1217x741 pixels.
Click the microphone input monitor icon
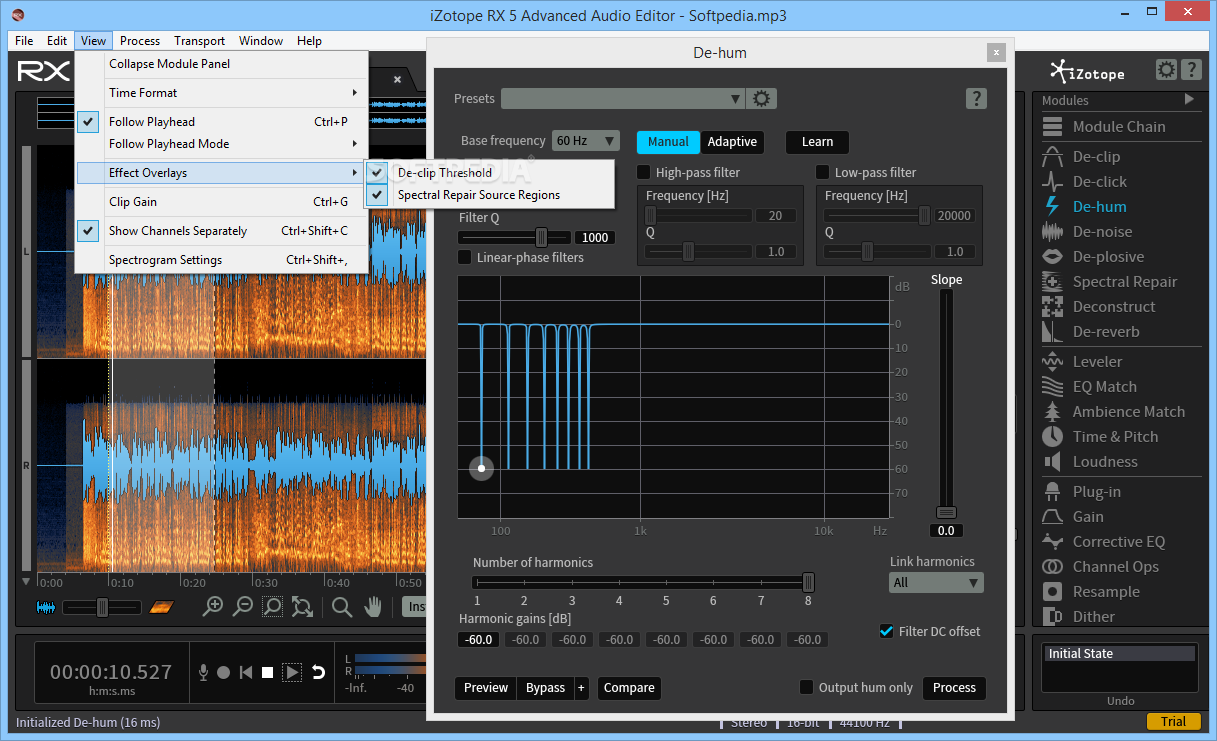[x=204, y=673]
